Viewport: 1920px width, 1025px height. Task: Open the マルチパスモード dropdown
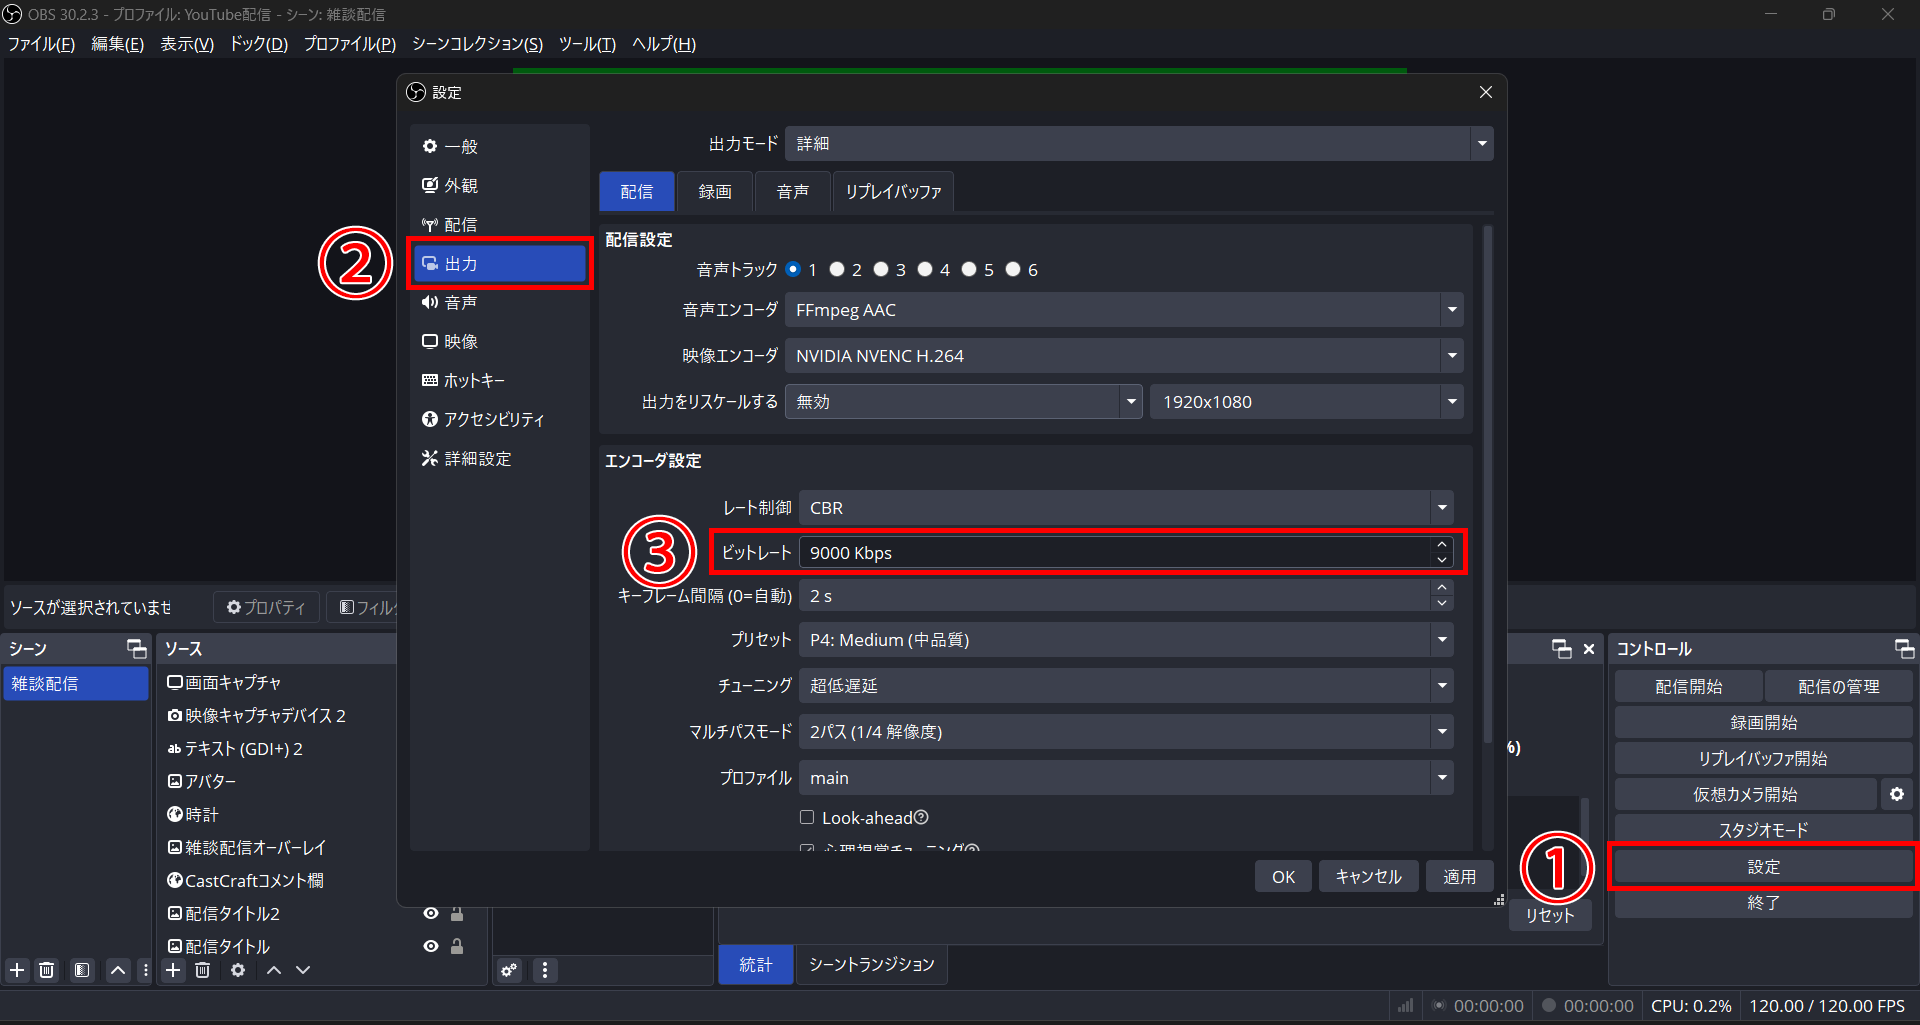coord(1126,732)
